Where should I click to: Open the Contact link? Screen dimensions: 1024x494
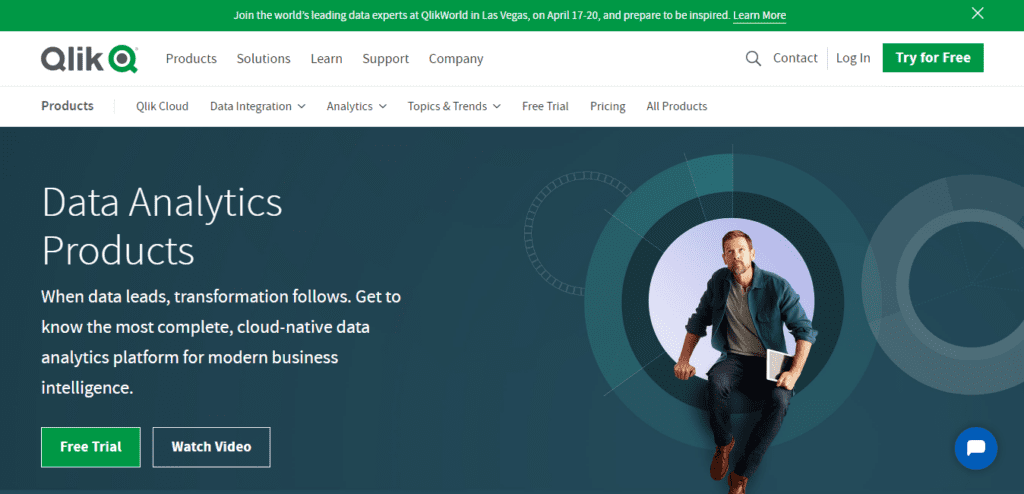[x=795, y=58]
